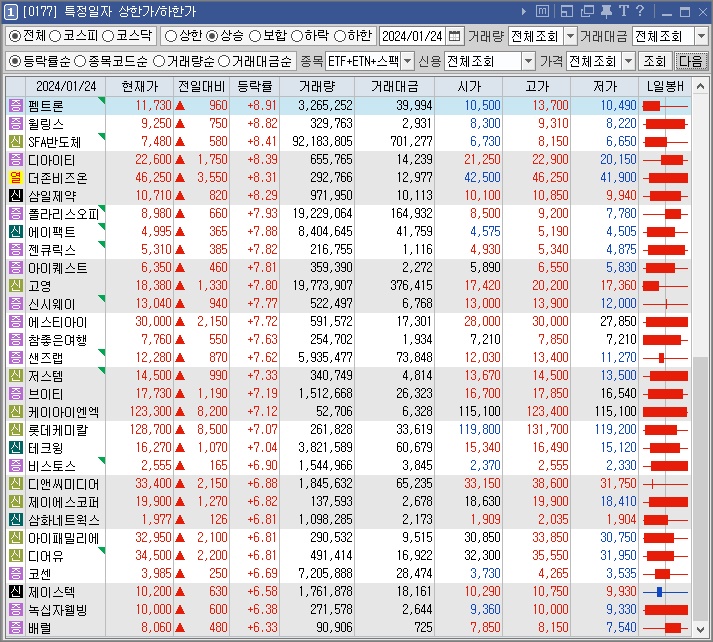
Task: Click the duplicate window icon in title bar
Action: pos(587,11)
